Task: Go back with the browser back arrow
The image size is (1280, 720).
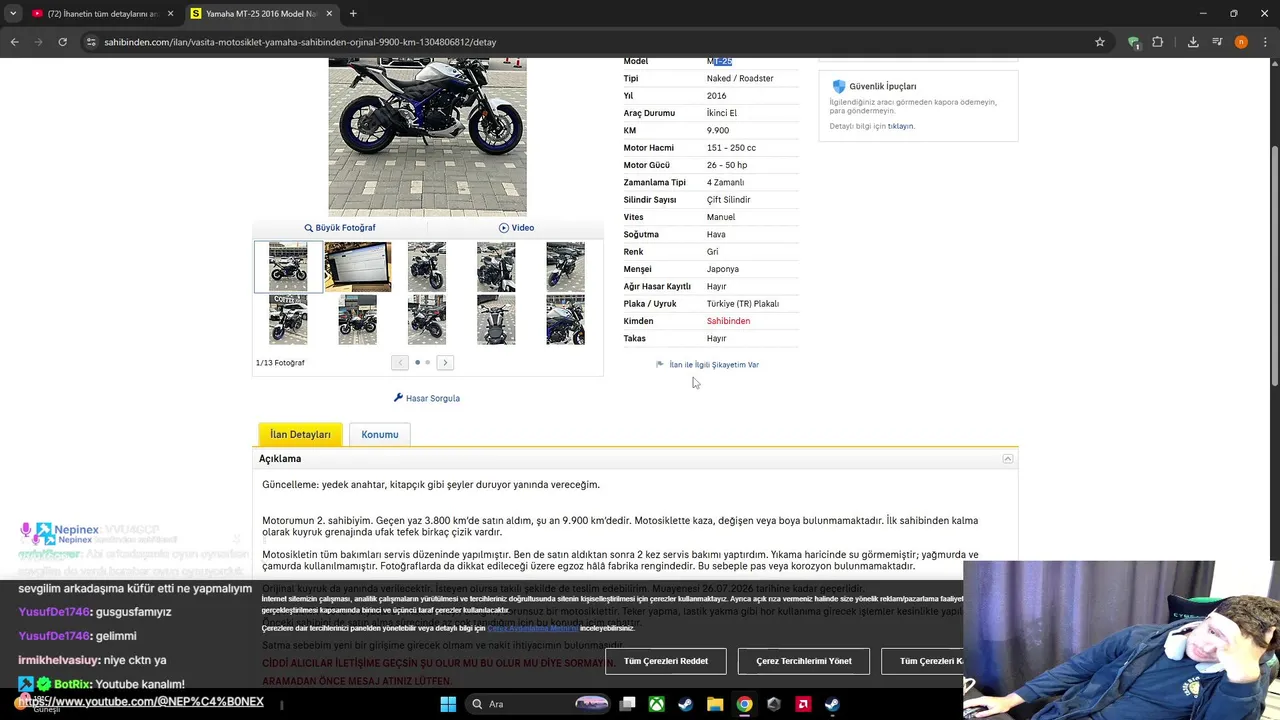Action: pos(14,42)
